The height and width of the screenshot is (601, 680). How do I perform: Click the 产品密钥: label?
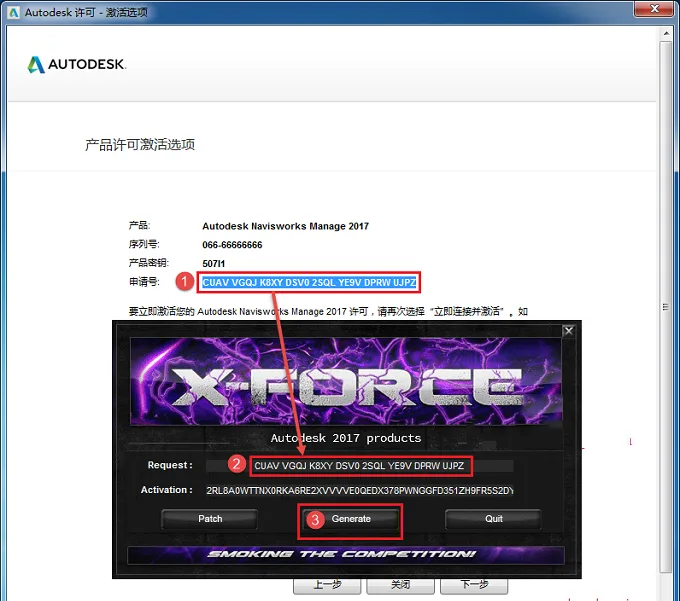pyautogui.click(x=148, y=263)
